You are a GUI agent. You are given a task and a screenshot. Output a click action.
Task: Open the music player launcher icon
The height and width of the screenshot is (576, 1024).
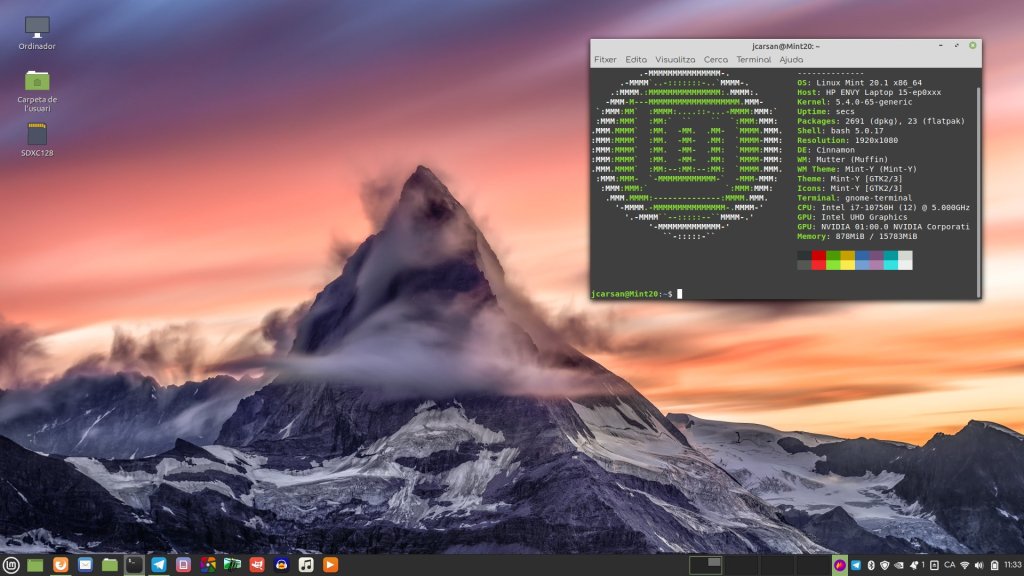click(306, 565)
